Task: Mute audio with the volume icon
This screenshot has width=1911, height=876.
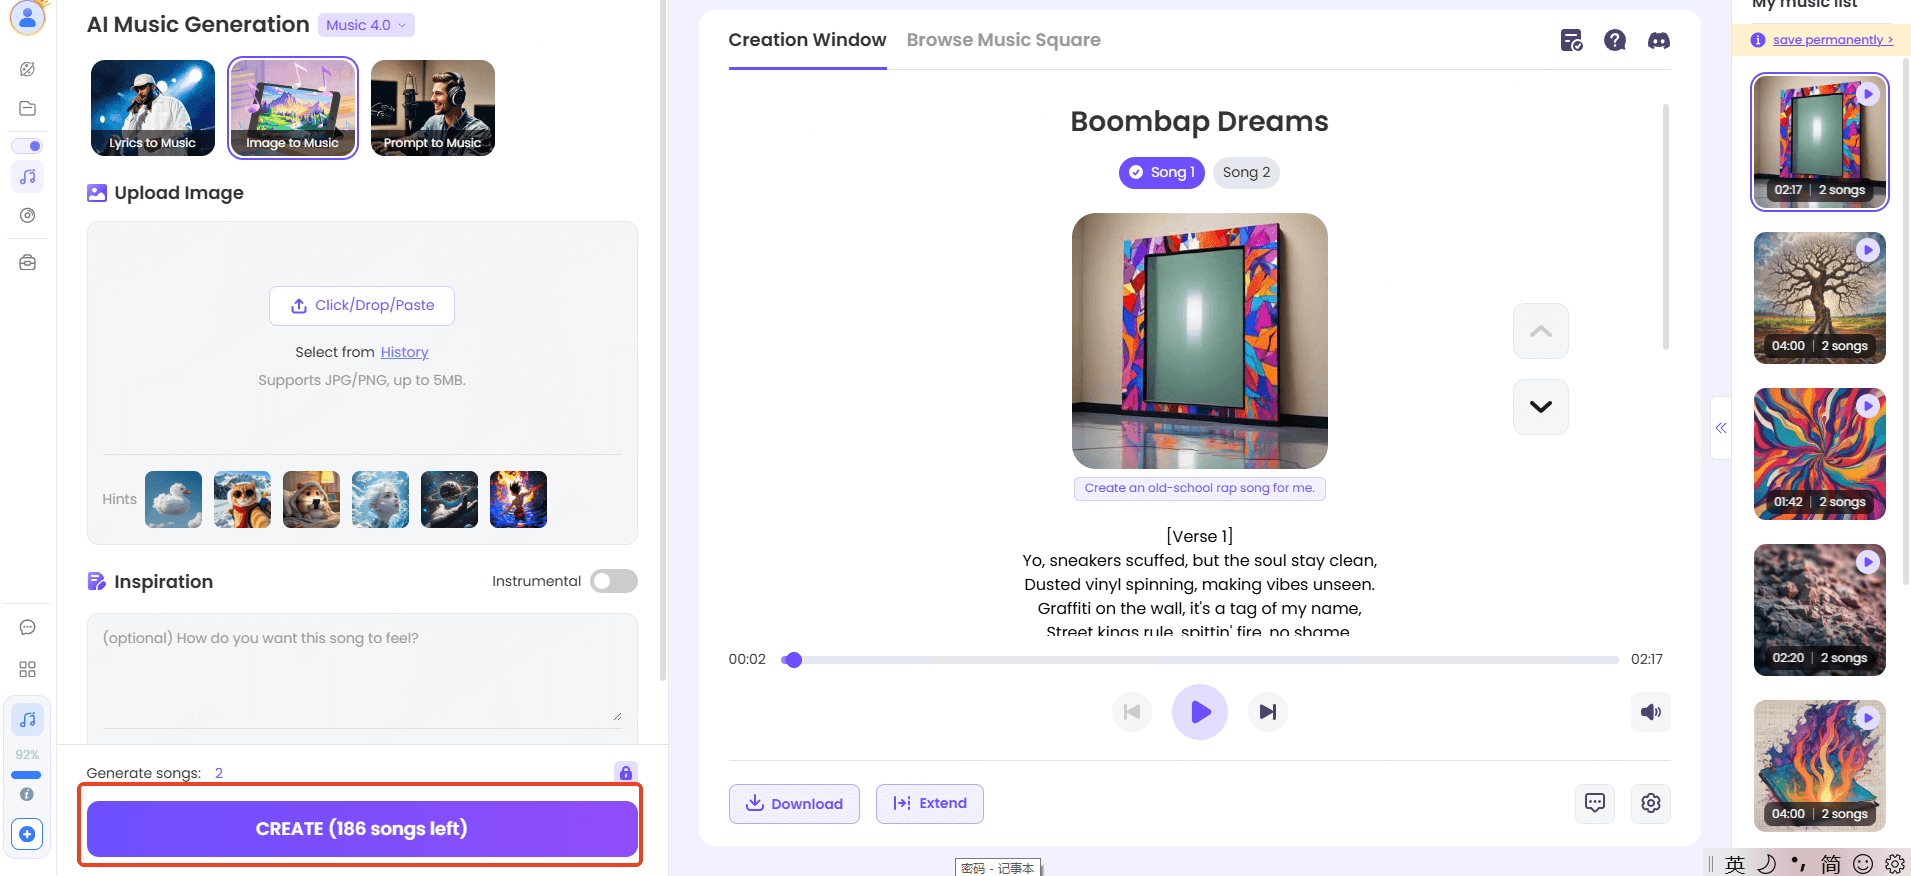Action: [1650, 712]
